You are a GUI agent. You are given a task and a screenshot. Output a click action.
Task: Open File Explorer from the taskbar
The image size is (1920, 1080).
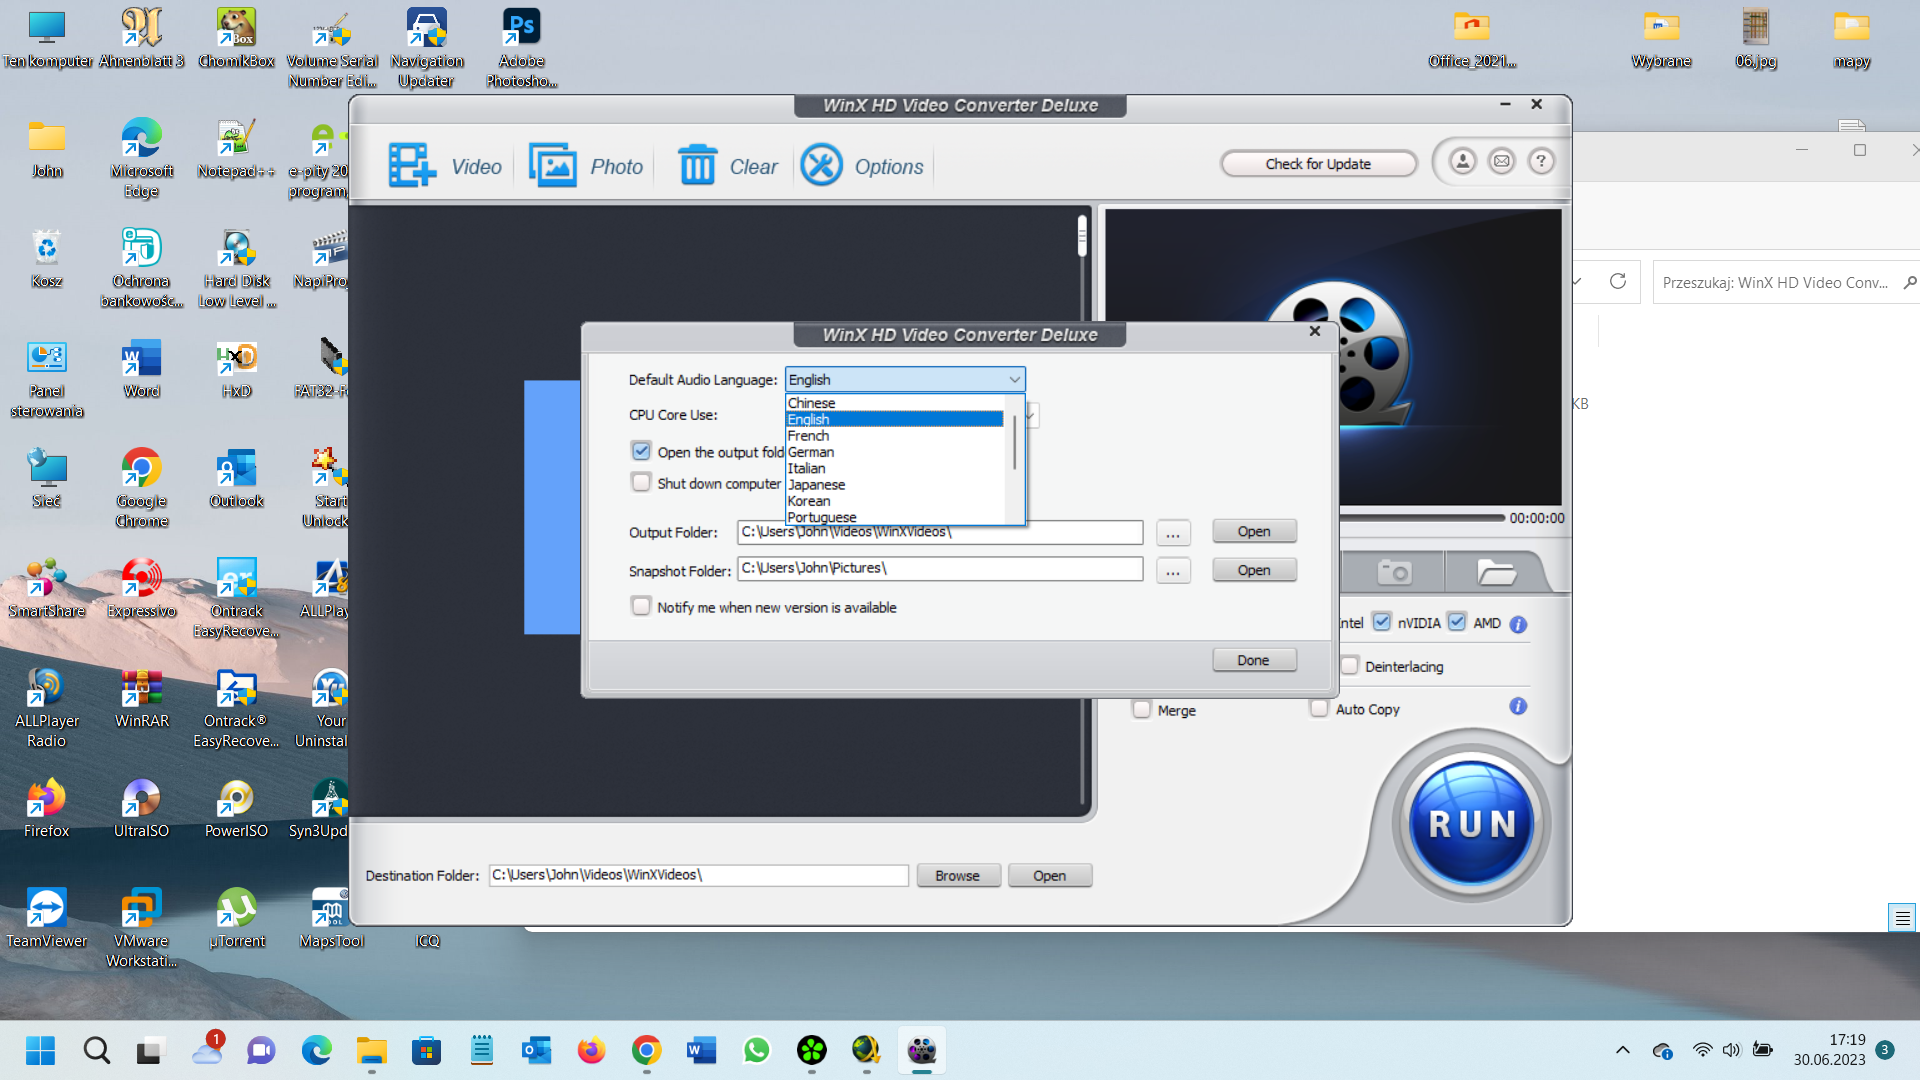point(371,1050)
